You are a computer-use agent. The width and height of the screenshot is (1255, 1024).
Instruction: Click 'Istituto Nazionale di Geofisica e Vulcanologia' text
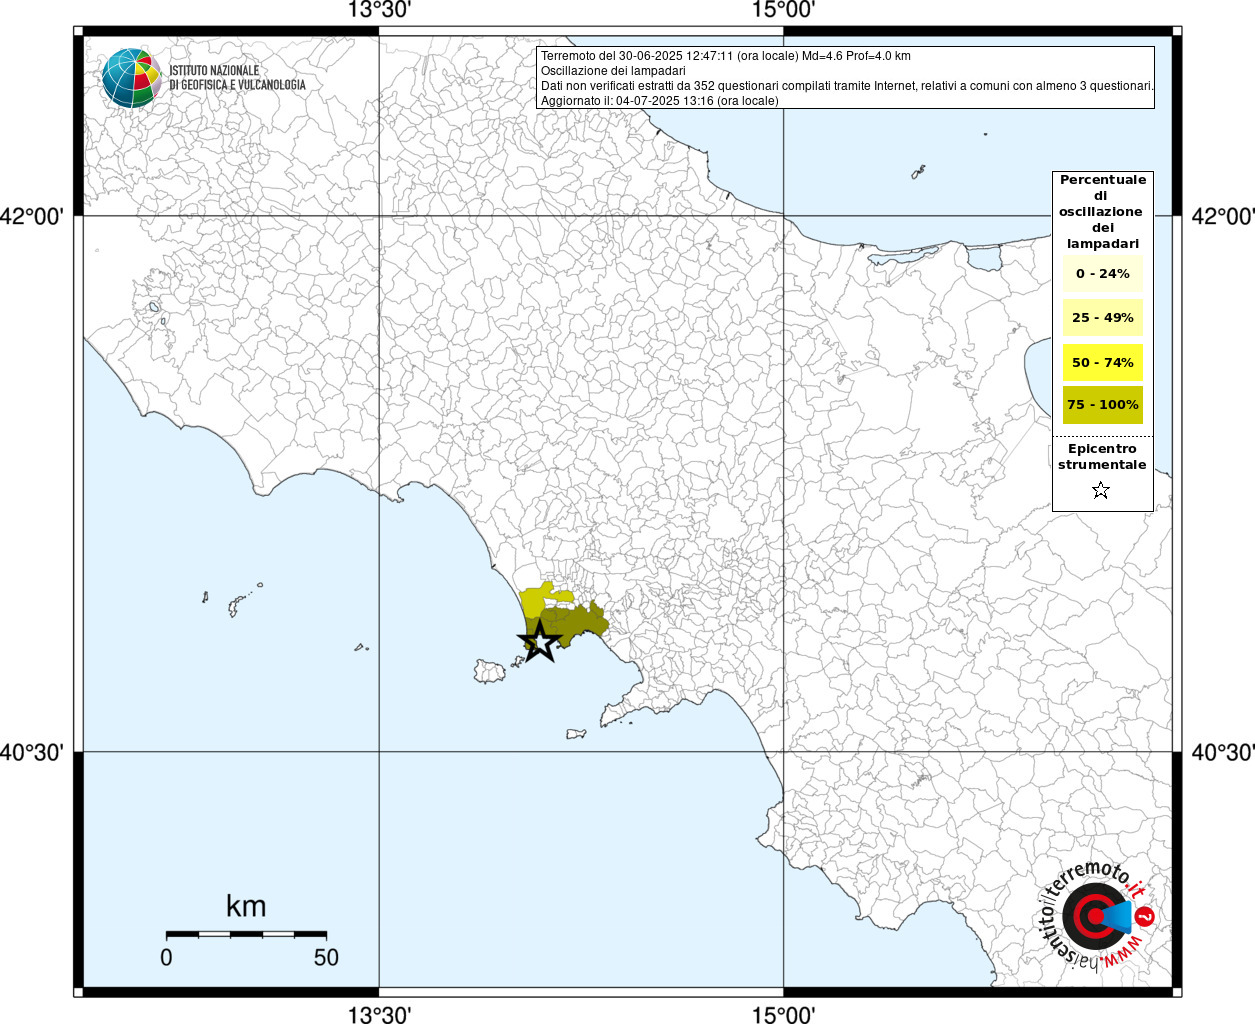[x=237, y=78]
